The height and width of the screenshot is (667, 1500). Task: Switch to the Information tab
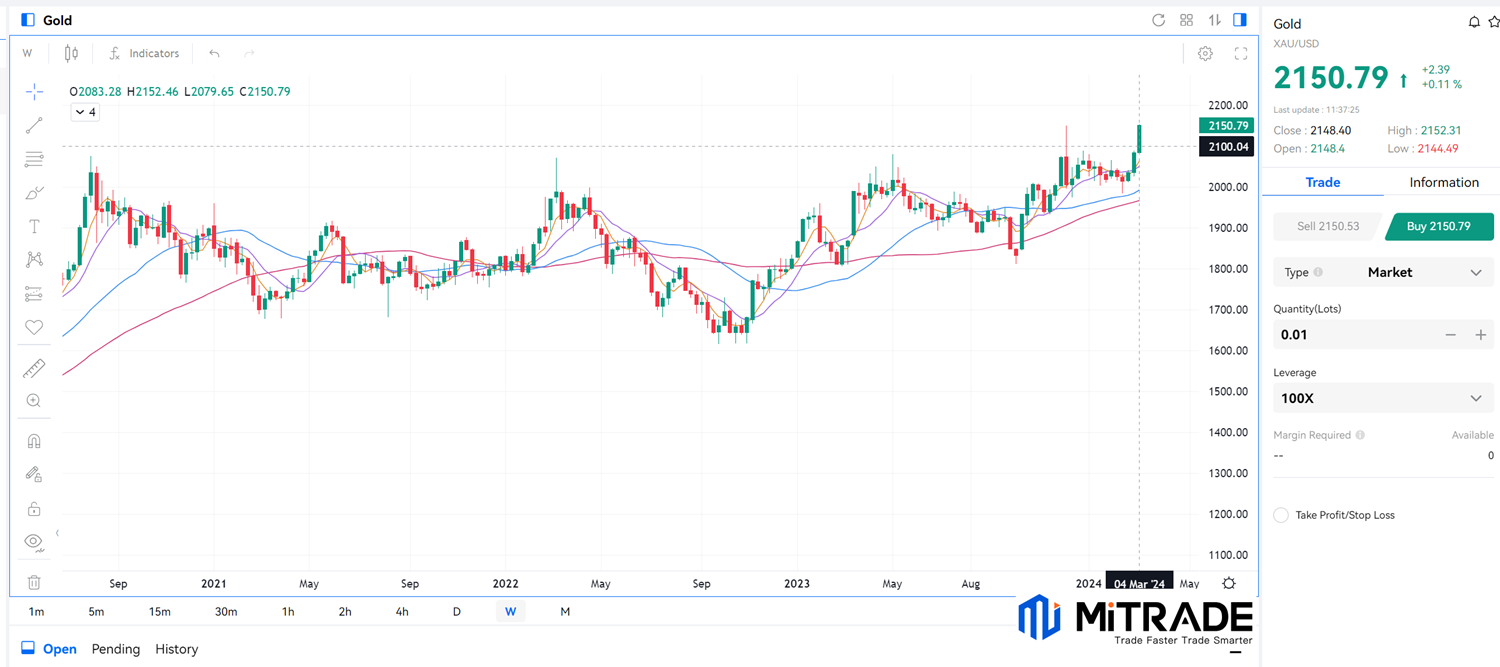(x=1443, y=182)
